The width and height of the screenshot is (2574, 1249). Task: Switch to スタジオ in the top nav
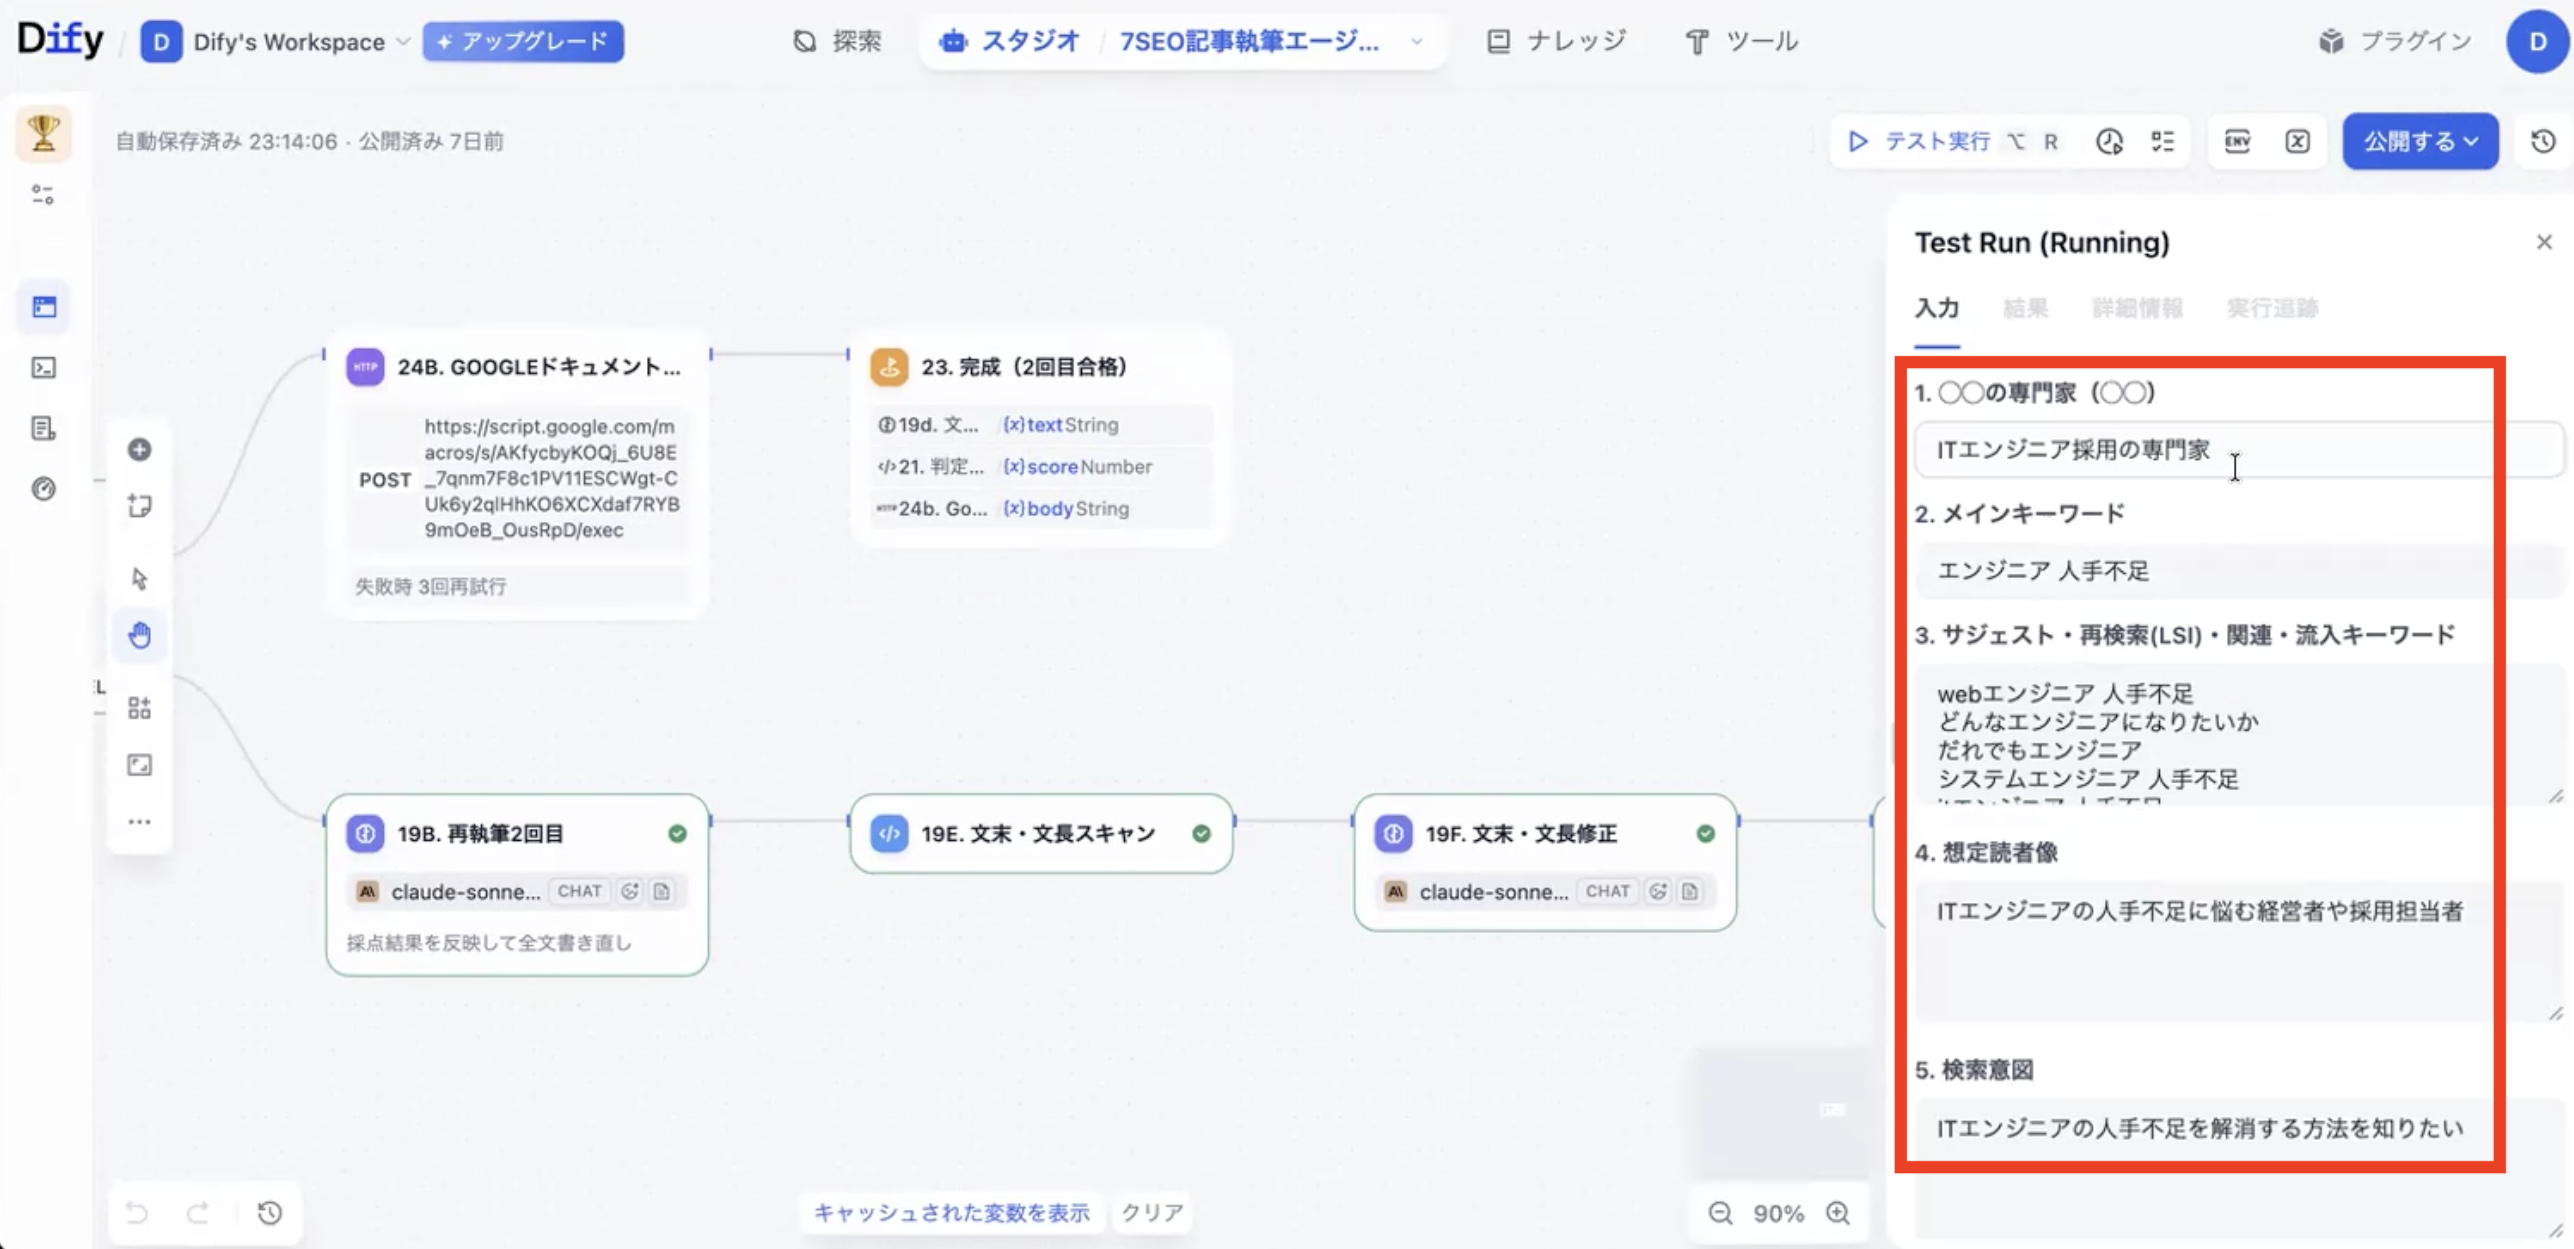[x=1010, y=41]
